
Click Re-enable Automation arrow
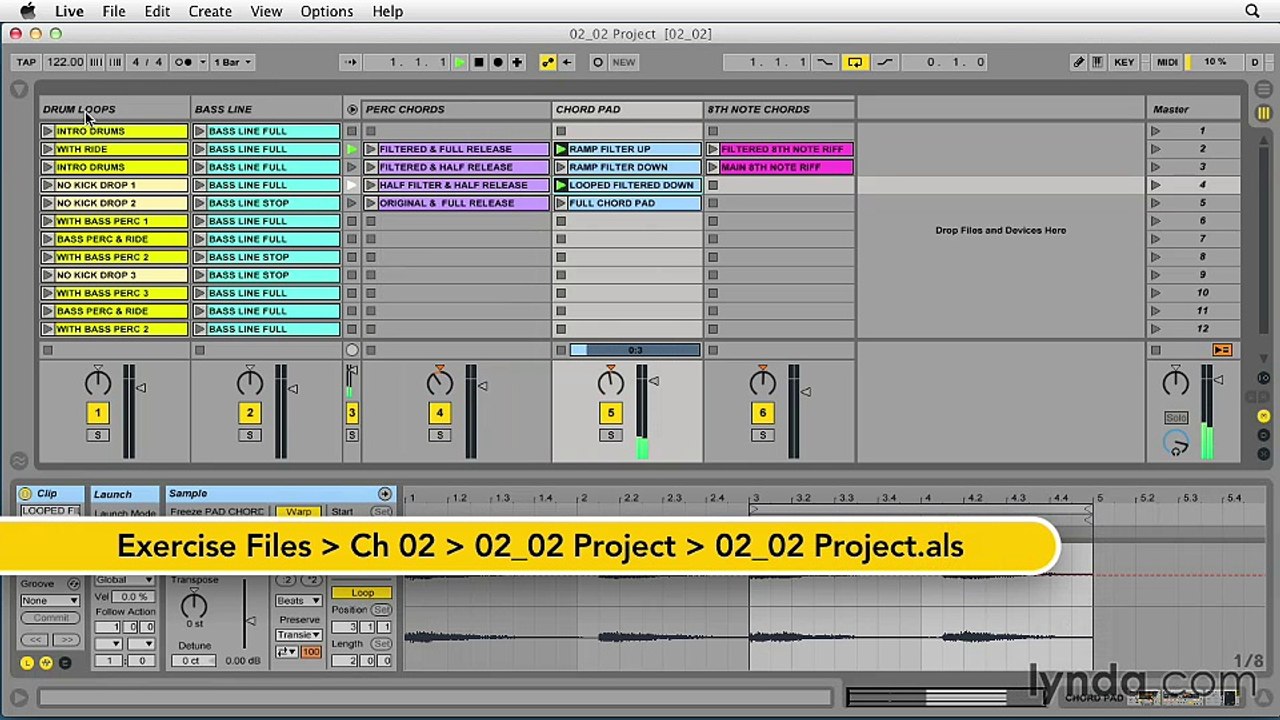pyautogui.click(x=567, y=62)
